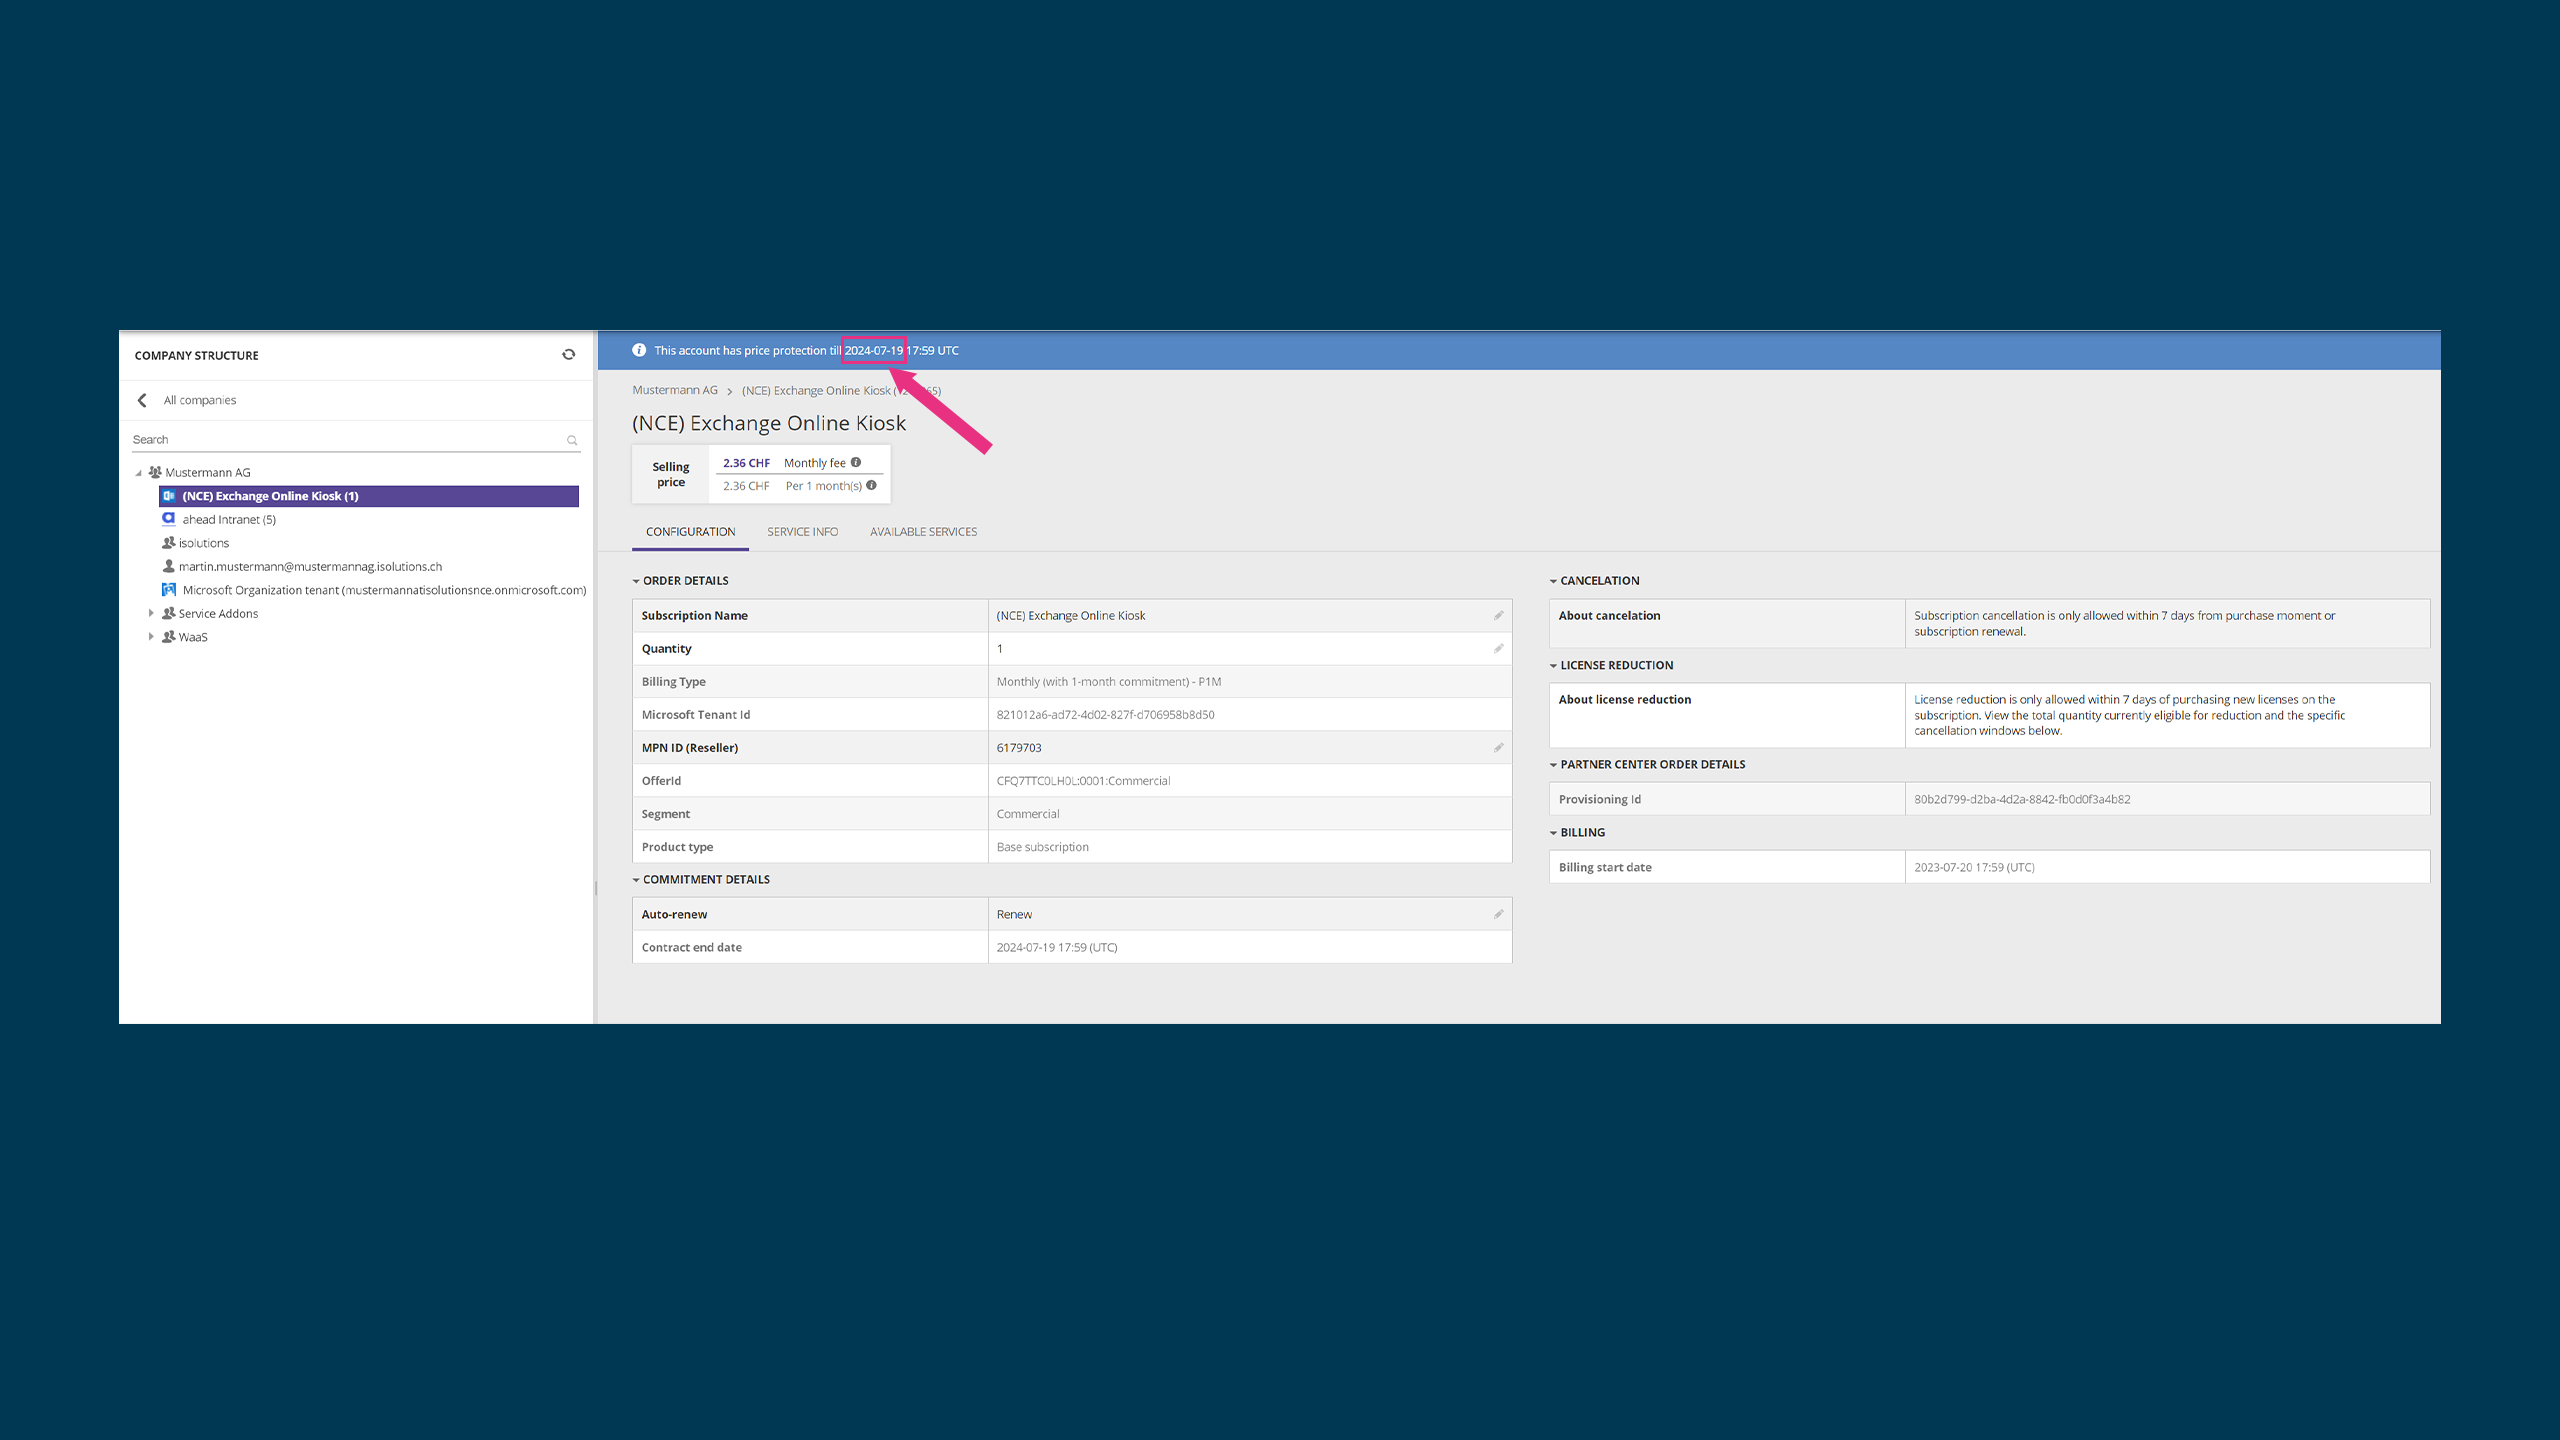Click the edit pencil for Quantity
This screenshot has height=1440, width=2560.
point(1498,648)
